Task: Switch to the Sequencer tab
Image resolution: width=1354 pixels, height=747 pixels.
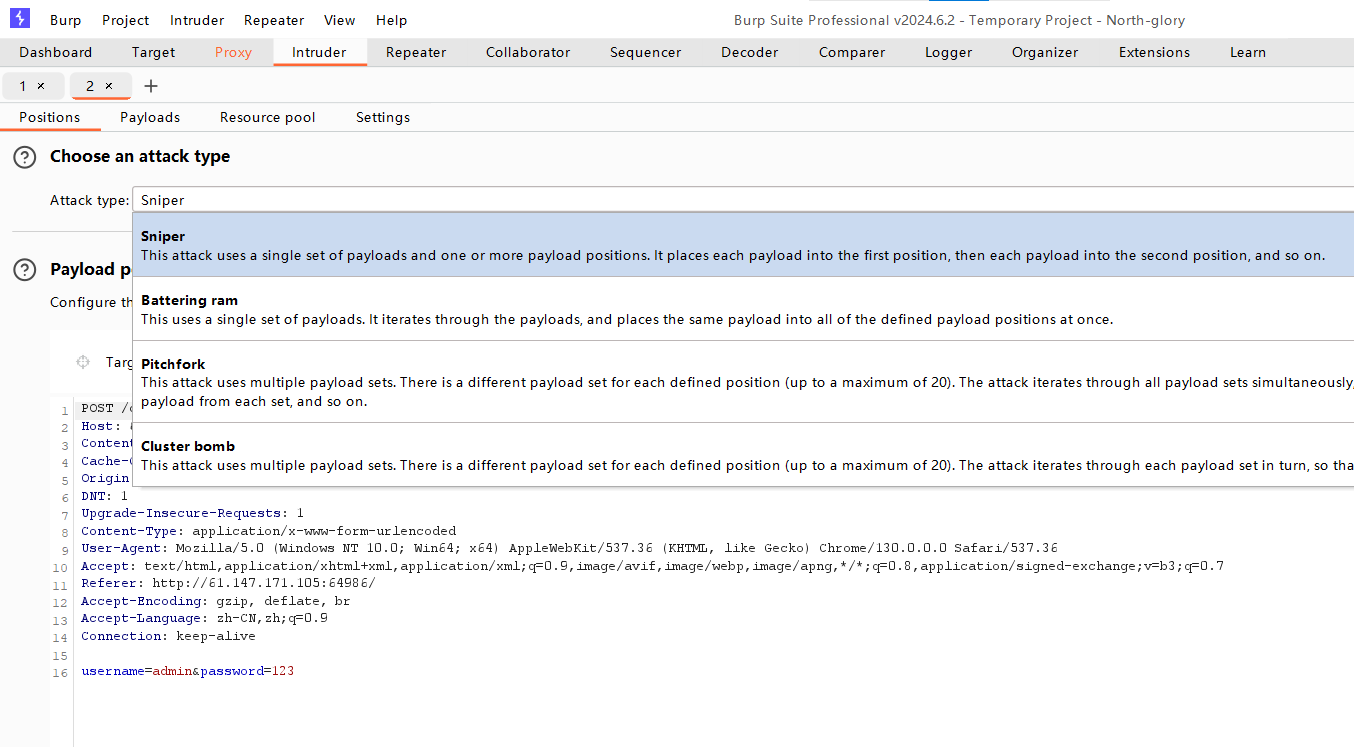Action: coord(645,53)
